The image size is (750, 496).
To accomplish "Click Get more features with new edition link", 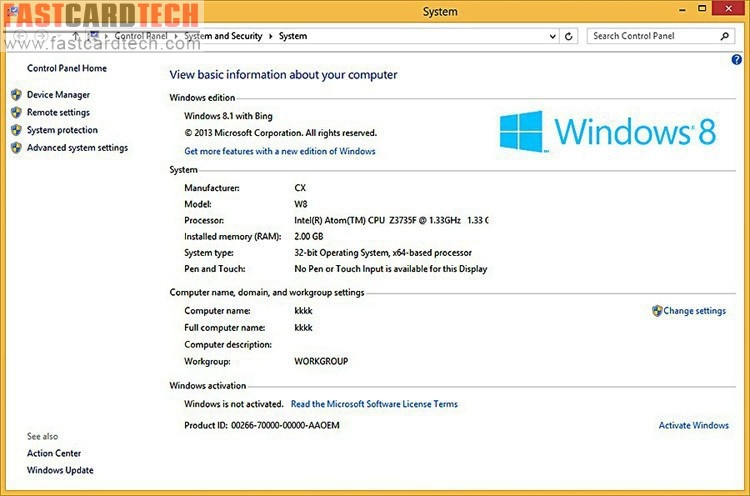I will point(280,151).
